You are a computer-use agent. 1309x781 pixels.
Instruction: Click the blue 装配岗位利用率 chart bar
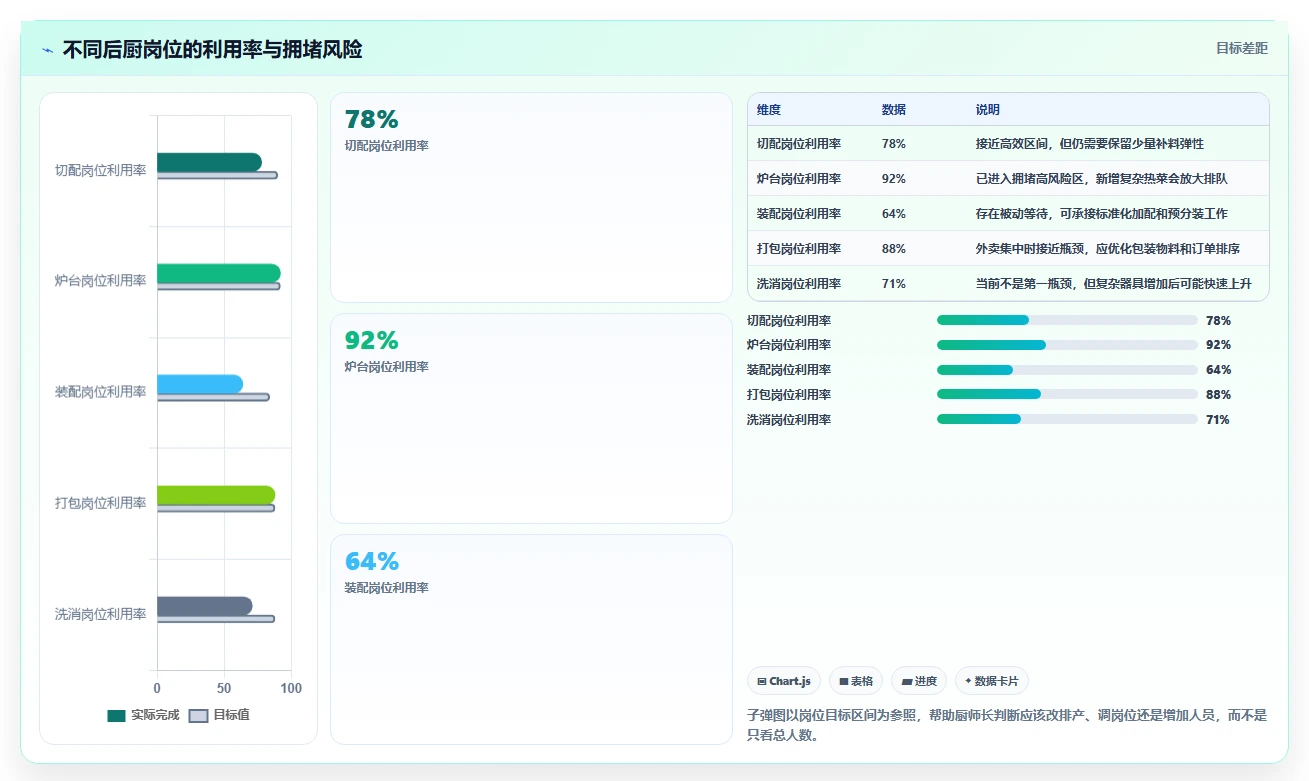200,384
